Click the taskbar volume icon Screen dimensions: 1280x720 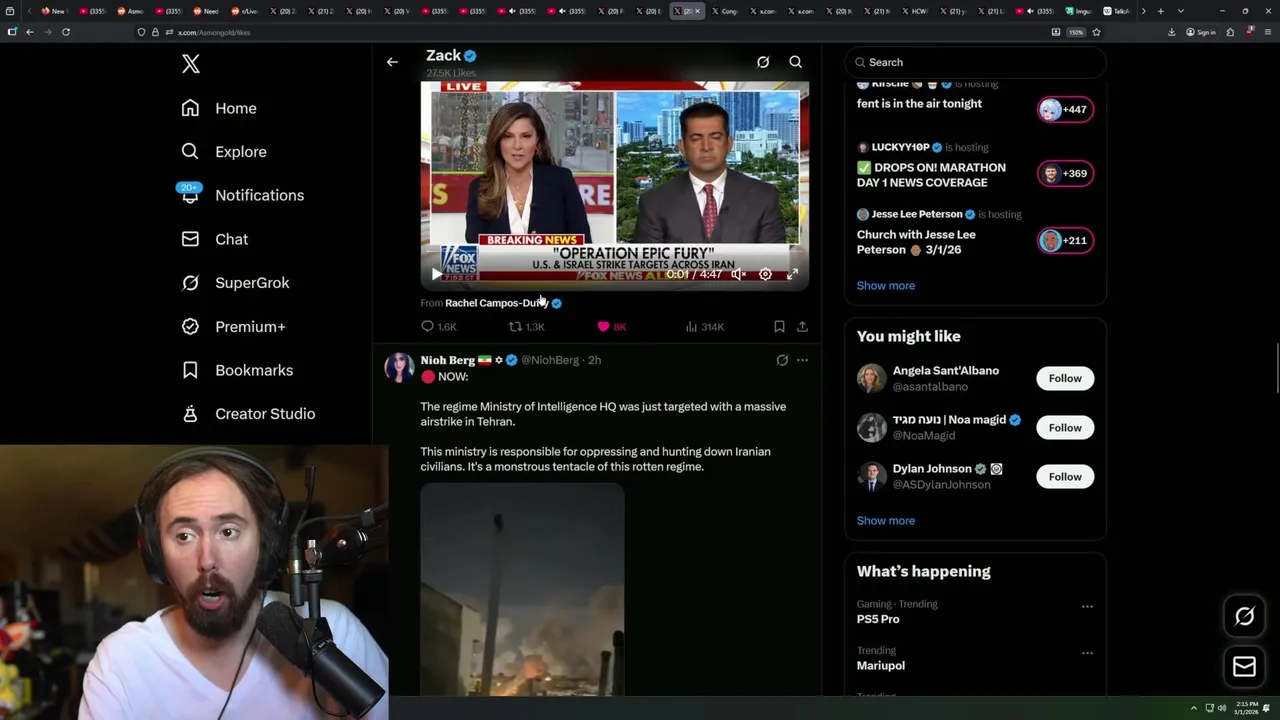[1221, 708]
